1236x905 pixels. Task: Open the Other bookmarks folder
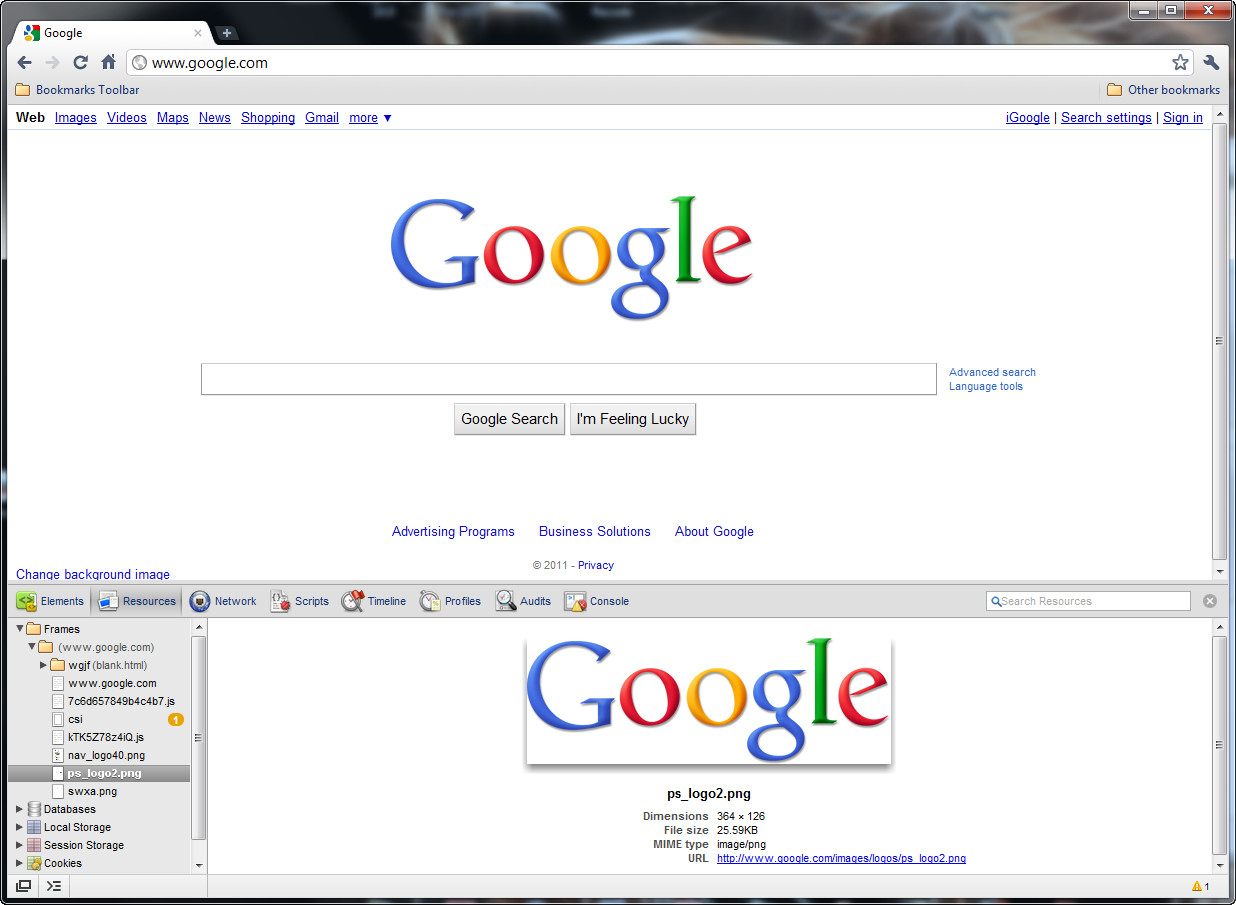pyautogui.click(x=1163, y=90)
